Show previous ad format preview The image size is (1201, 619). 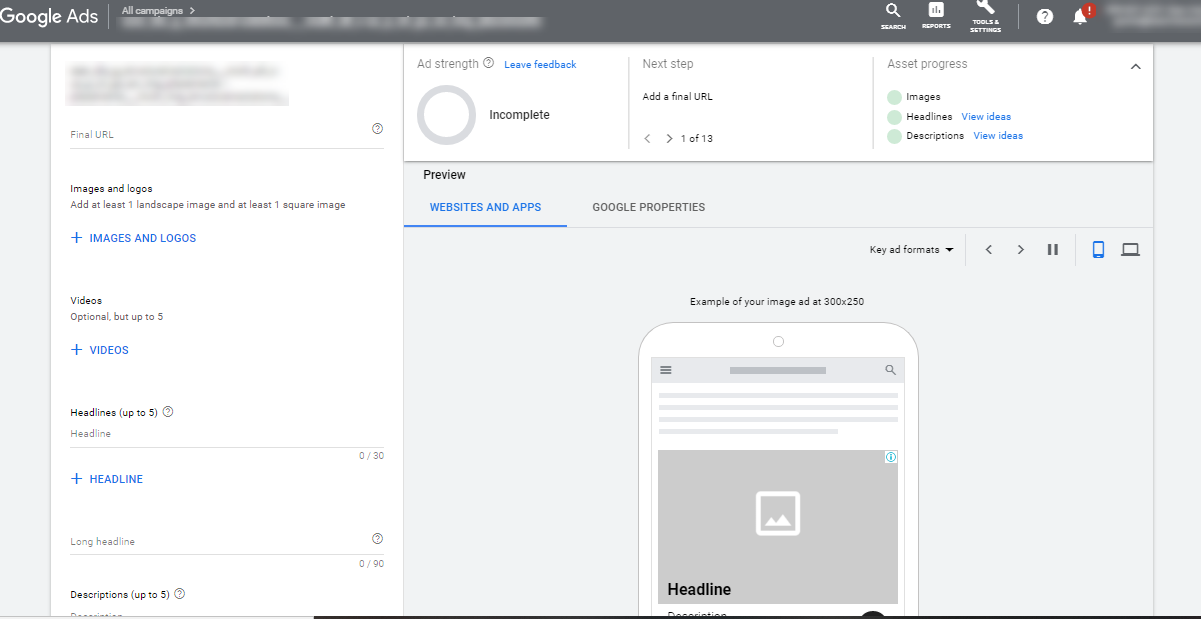pyautogui.click(x=988, y=250)
